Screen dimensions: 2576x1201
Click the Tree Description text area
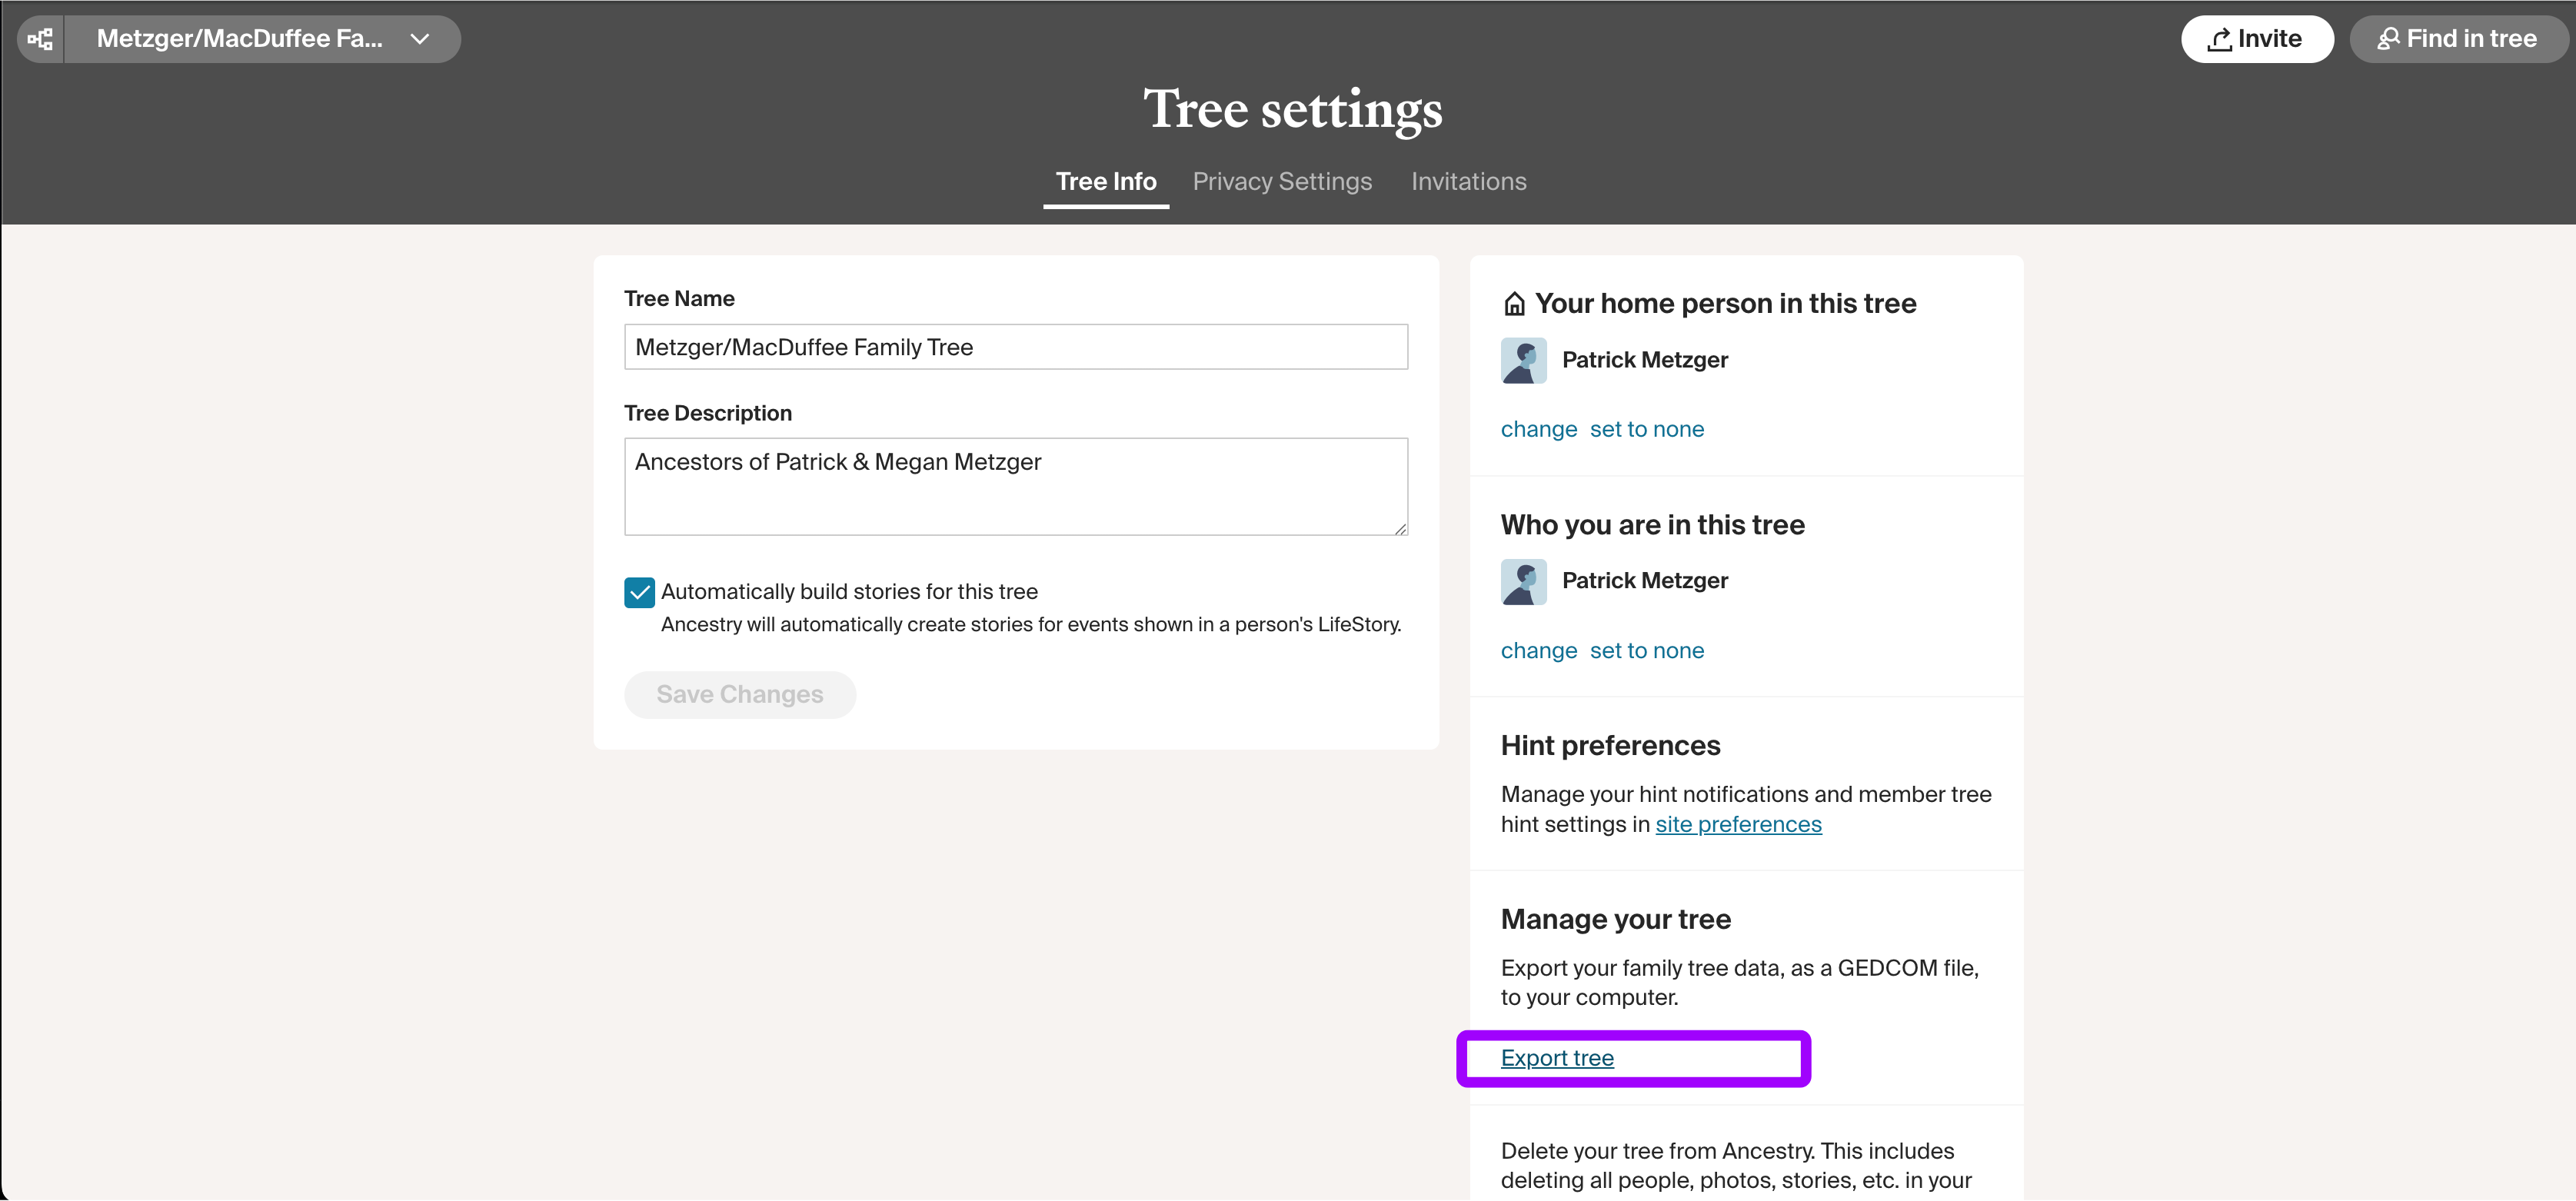1015,486
